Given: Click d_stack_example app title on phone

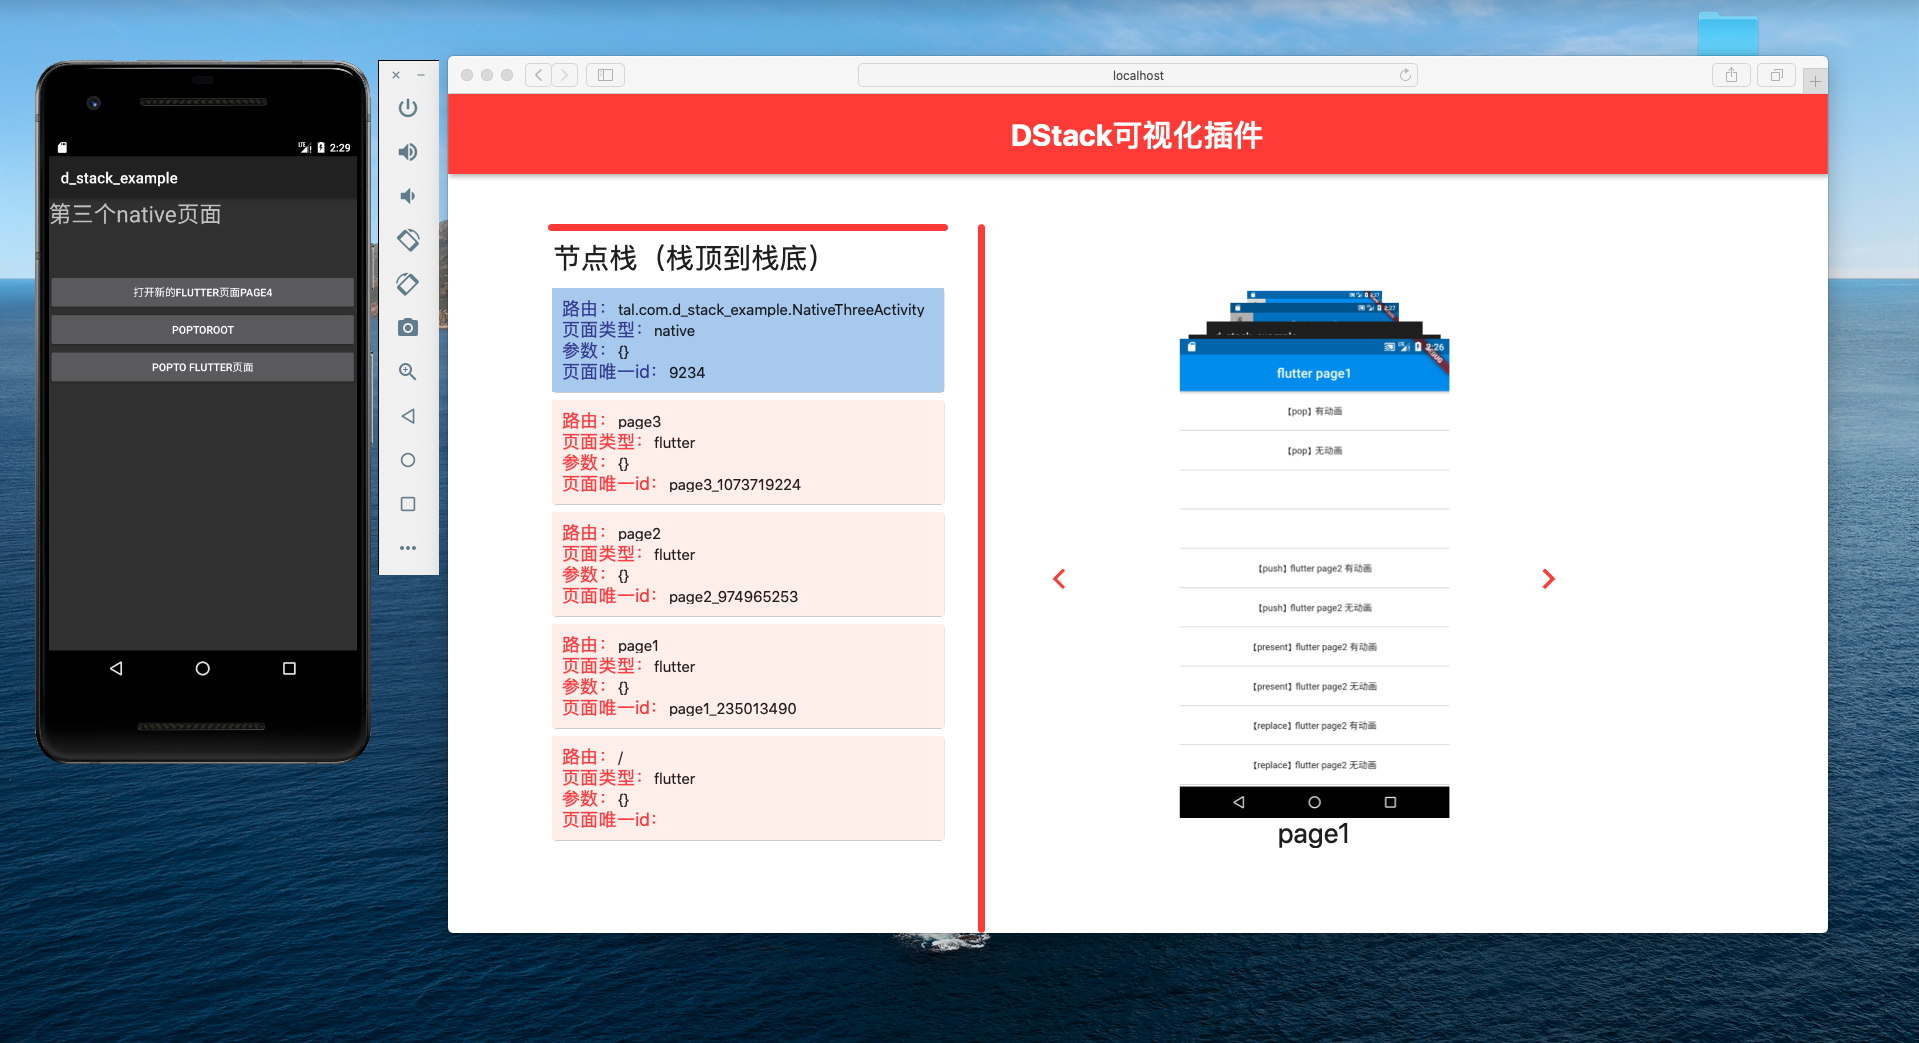Looking at the screenshot, I should 119,178.
